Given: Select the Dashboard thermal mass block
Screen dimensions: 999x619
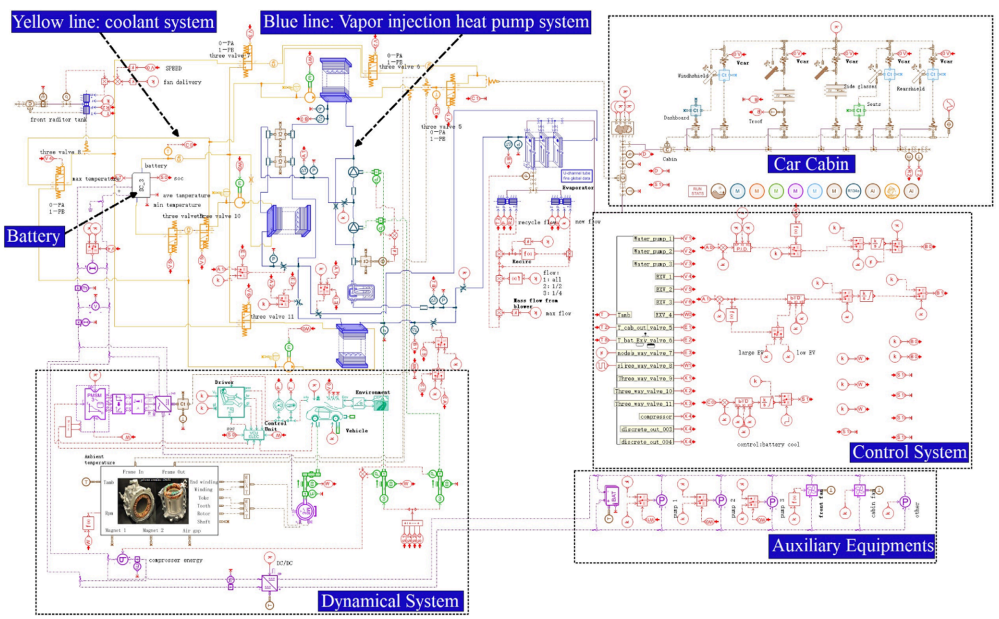Looking at the screenshot, I should coord(696,110).
